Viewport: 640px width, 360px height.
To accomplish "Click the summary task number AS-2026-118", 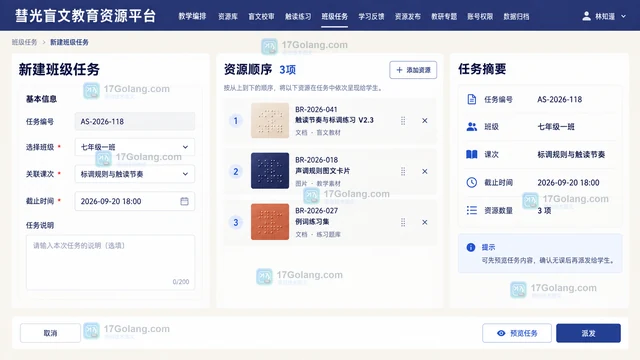I will point(560,99).
